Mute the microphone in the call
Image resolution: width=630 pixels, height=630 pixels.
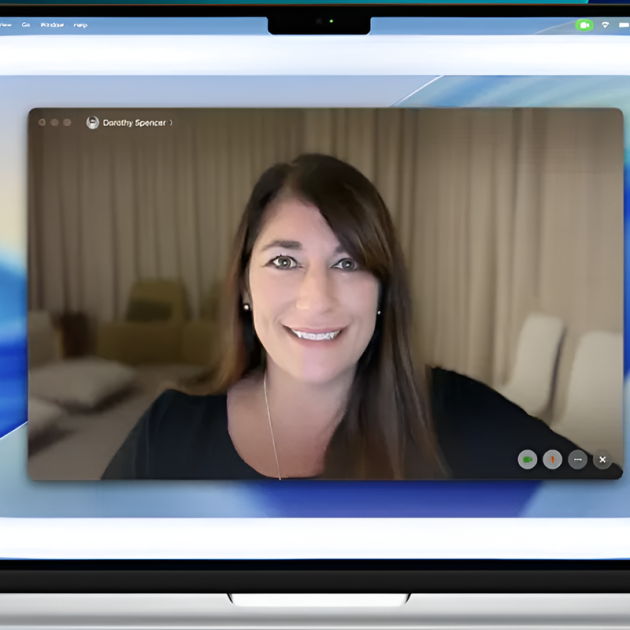click(x=552, y=459)
